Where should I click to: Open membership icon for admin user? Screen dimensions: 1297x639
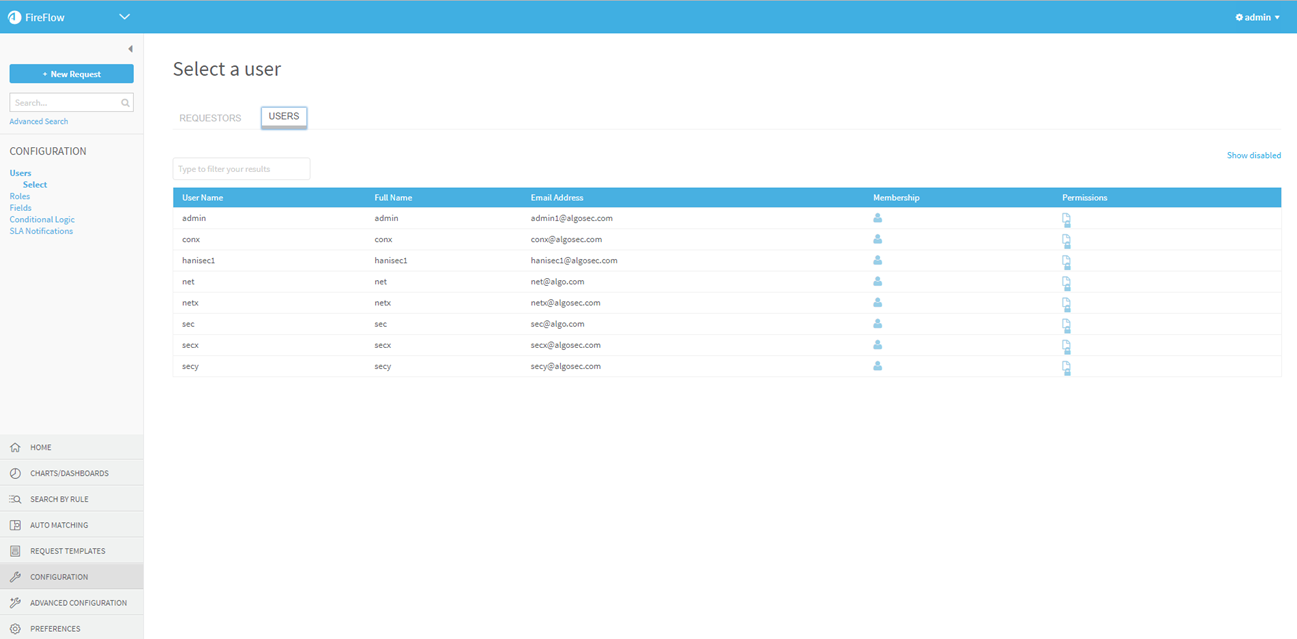tap(877, 218)
